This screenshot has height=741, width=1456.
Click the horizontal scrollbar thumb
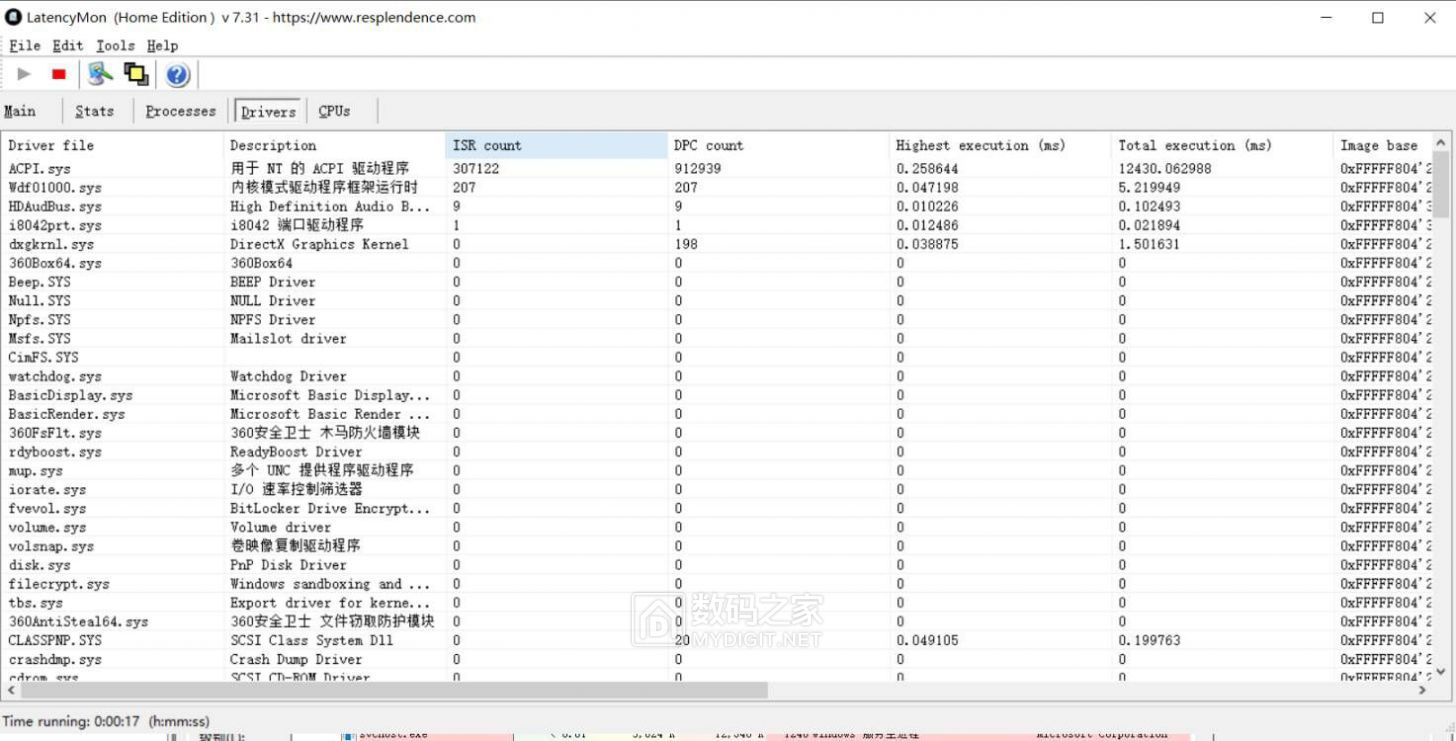pos(394,690)
